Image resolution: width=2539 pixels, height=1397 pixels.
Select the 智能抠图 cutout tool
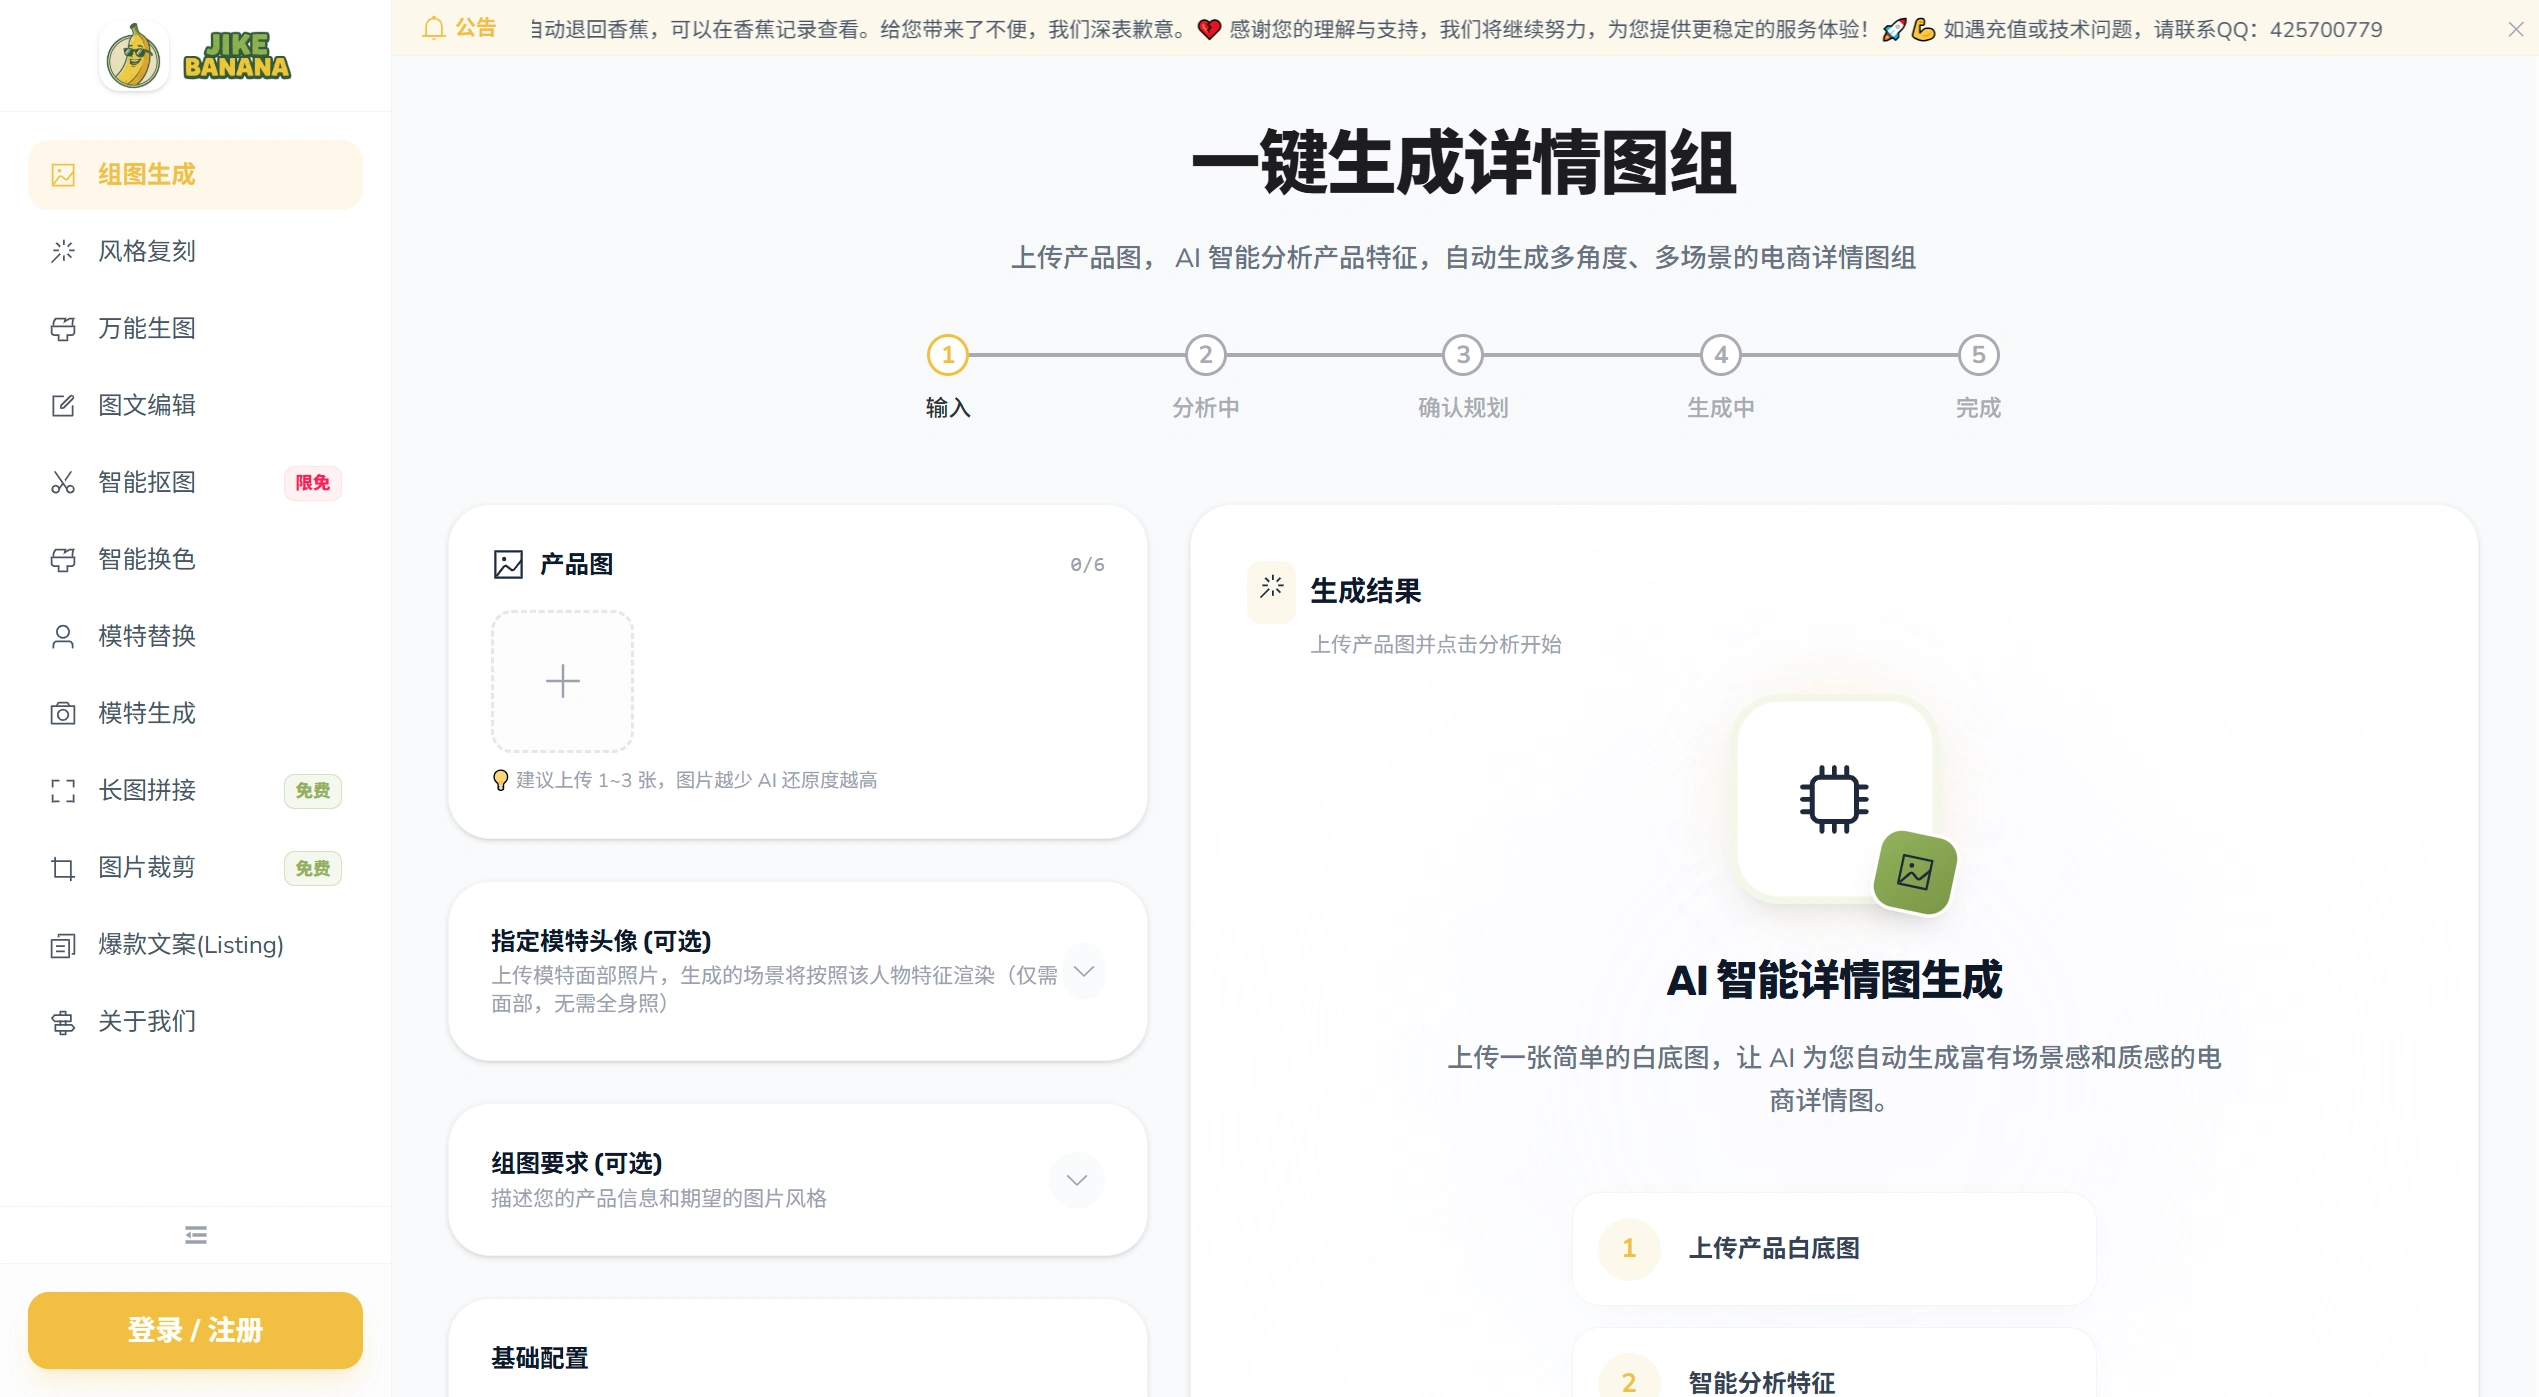tap(146, 483)
